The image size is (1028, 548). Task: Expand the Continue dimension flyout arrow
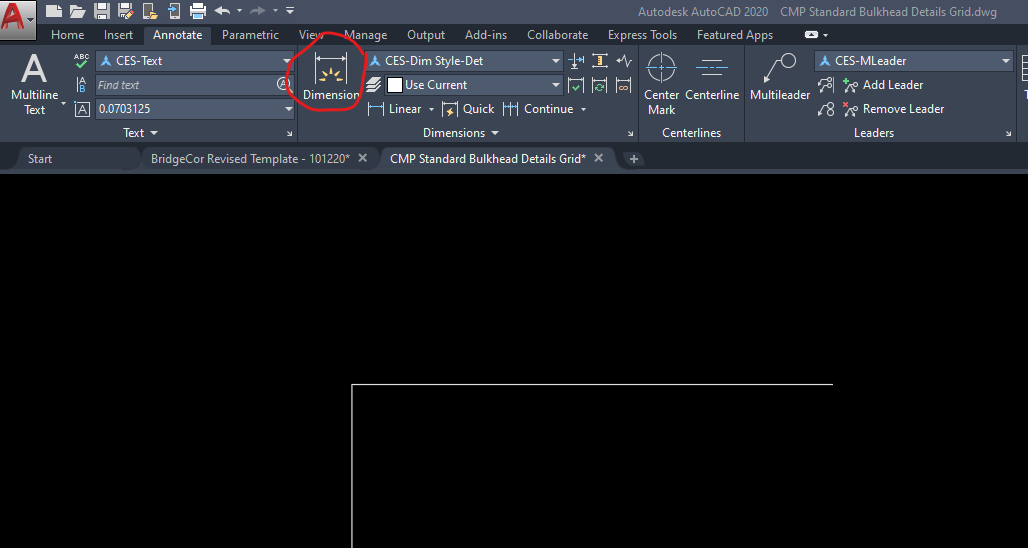pos(583,109)
